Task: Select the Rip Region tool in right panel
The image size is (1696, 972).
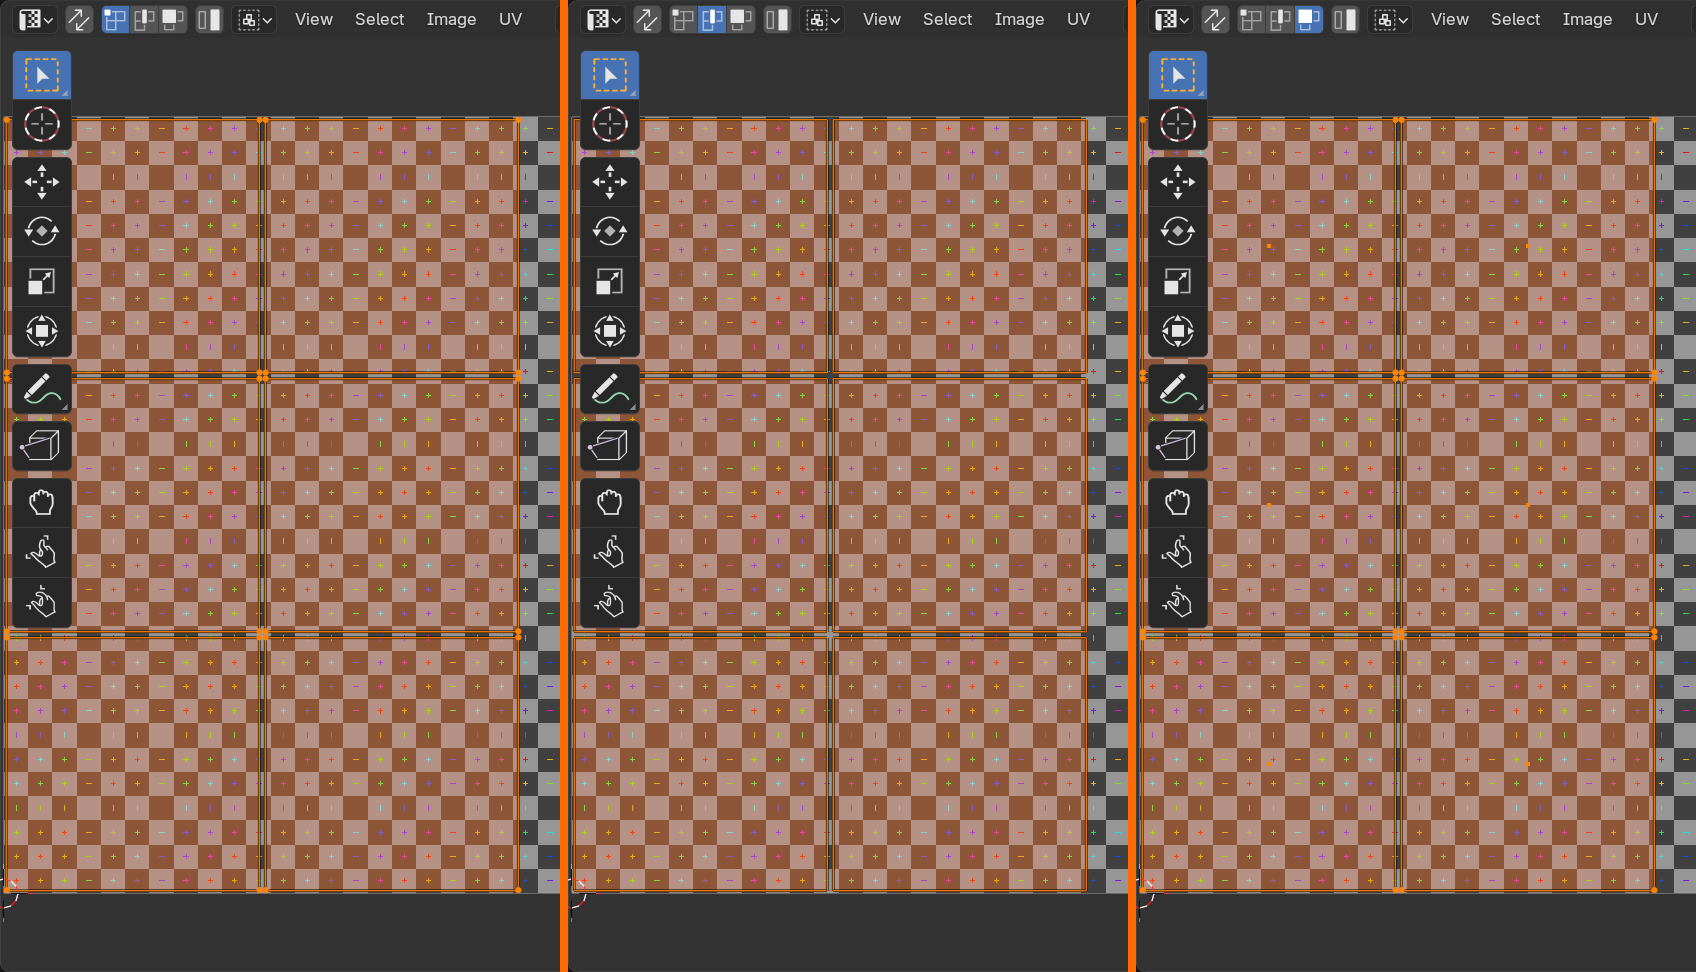Action: [x=1178, y=446]
